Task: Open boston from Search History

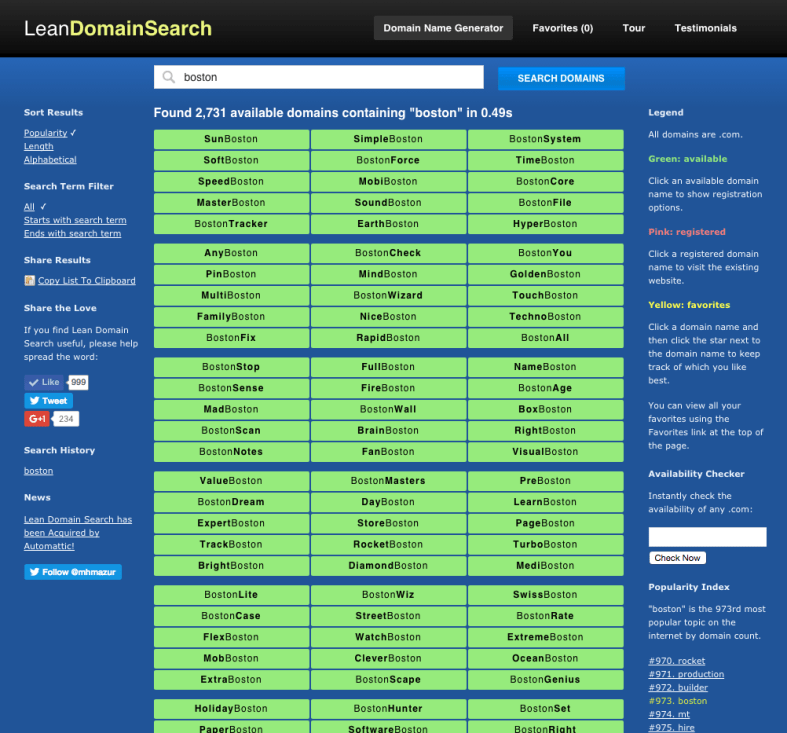Action: [x=38, y=470]
